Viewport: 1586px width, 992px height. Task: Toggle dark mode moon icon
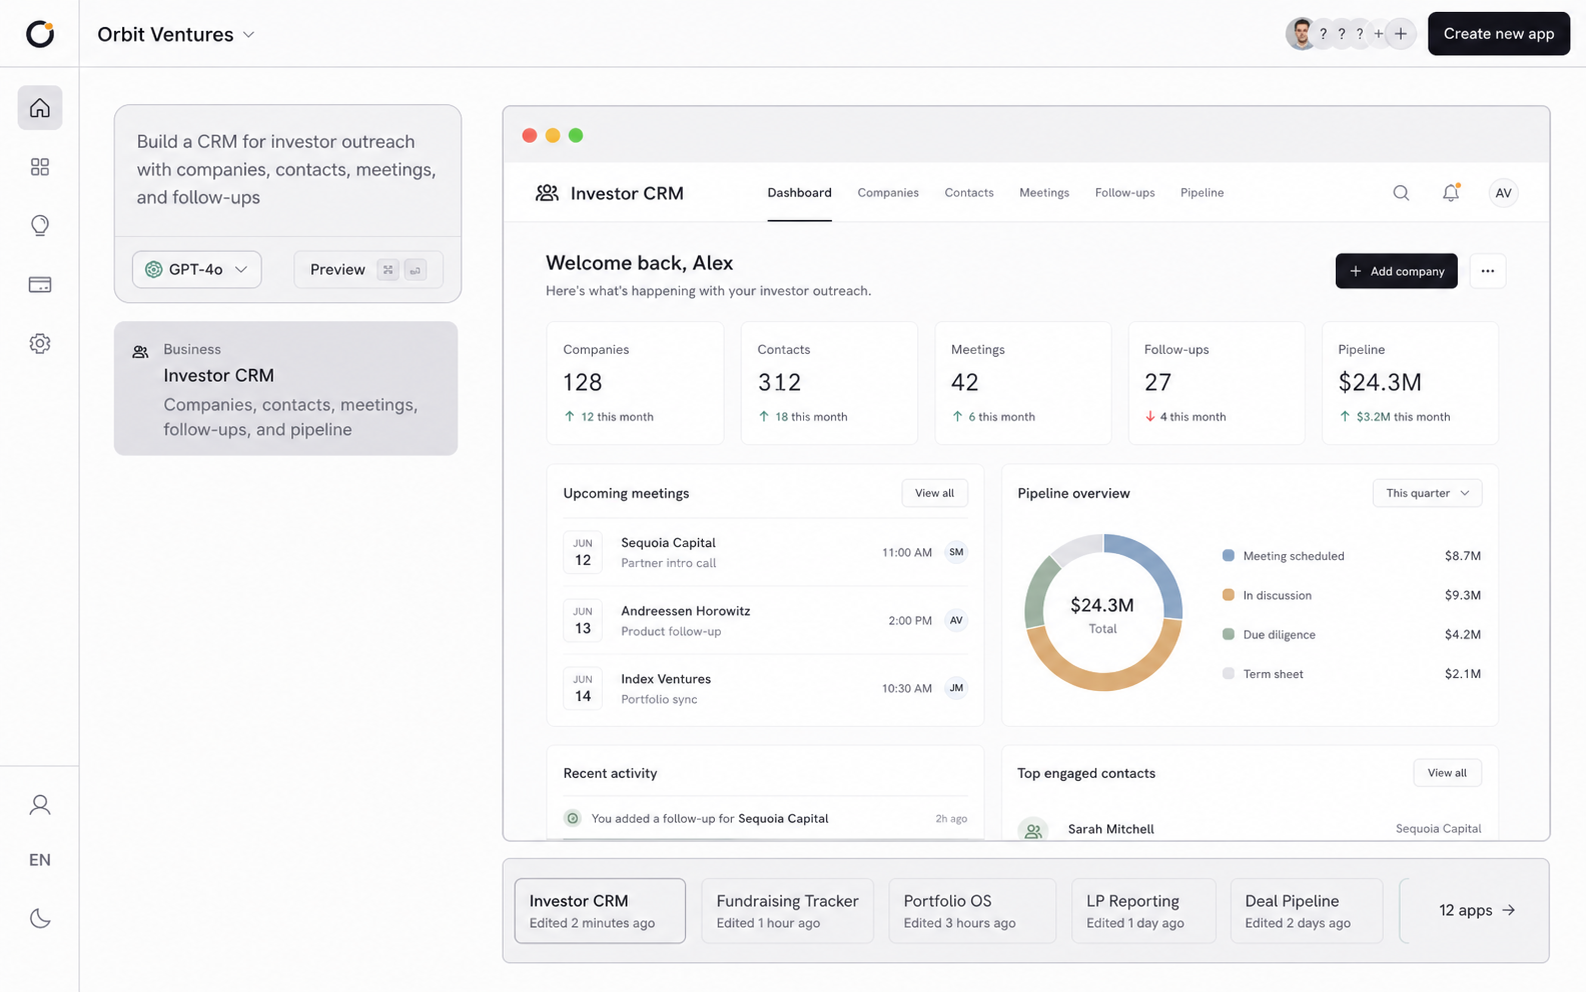pos(40,918)
